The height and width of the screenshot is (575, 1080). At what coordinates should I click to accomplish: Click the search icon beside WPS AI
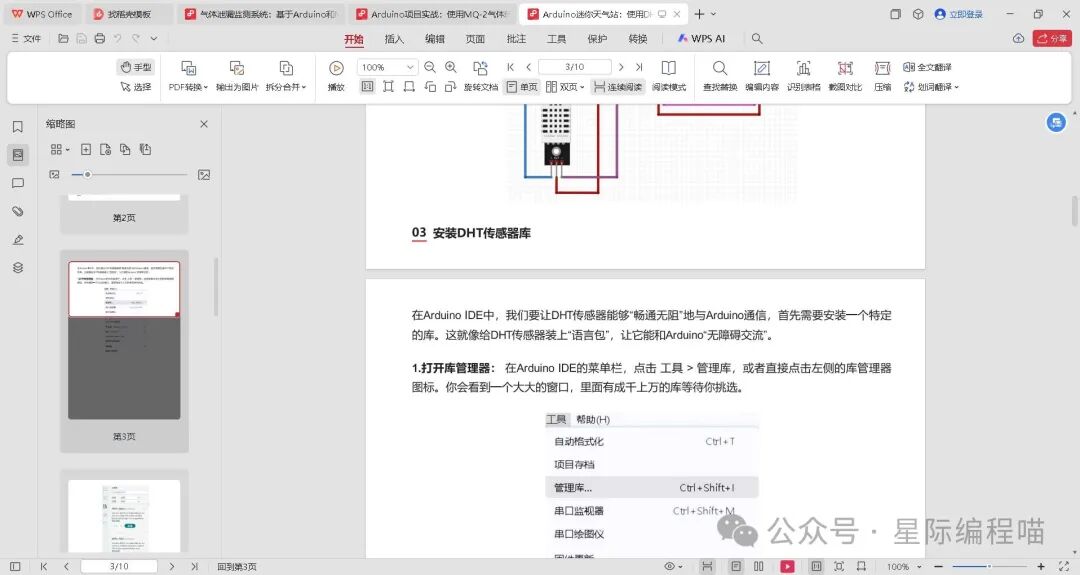tap(757, 39)
